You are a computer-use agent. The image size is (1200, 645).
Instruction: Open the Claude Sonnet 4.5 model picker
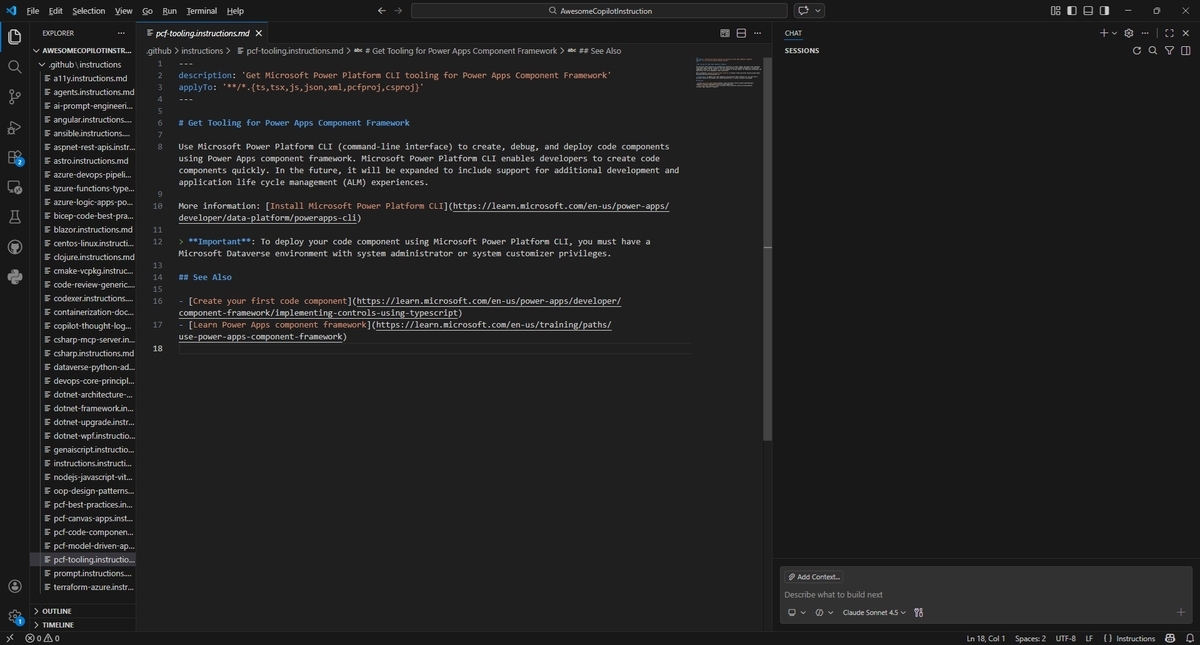[874, 613]
